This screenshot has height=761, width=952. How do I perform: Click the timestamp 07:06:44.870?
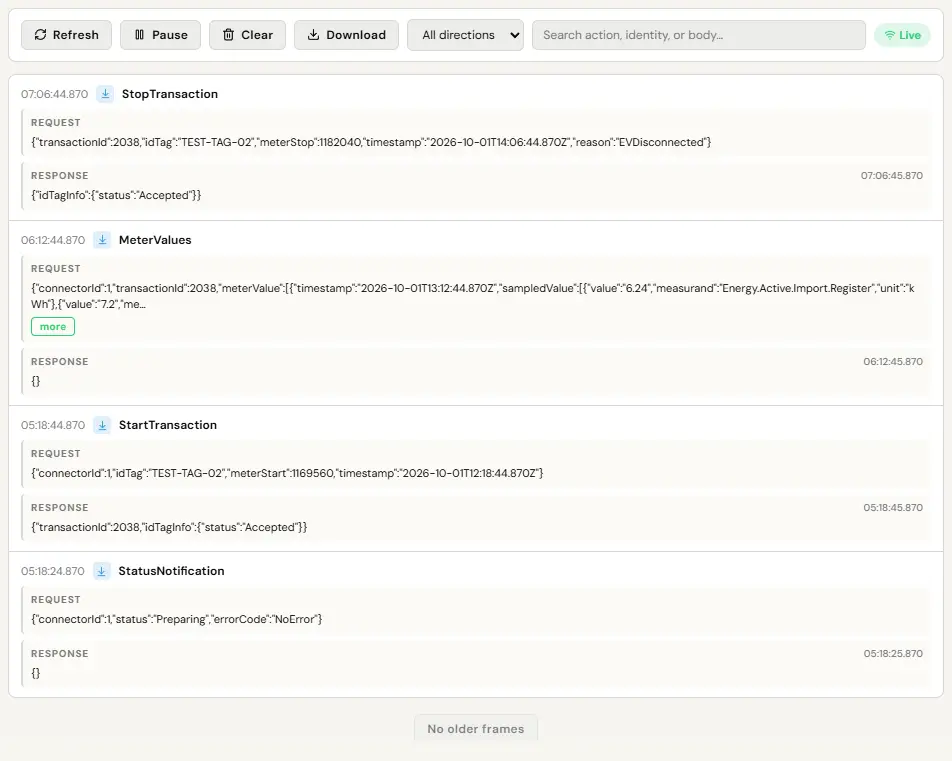point(55,94)
